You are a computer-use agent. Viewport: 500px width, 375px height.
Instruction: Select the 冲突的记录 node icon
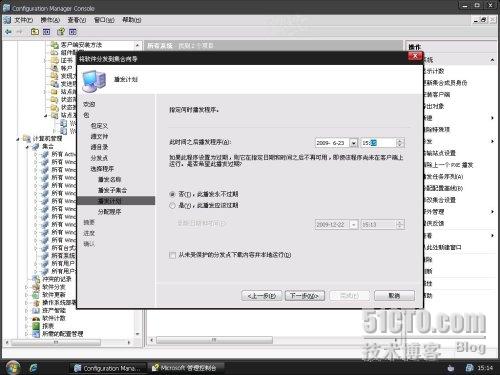coord(36,279)
